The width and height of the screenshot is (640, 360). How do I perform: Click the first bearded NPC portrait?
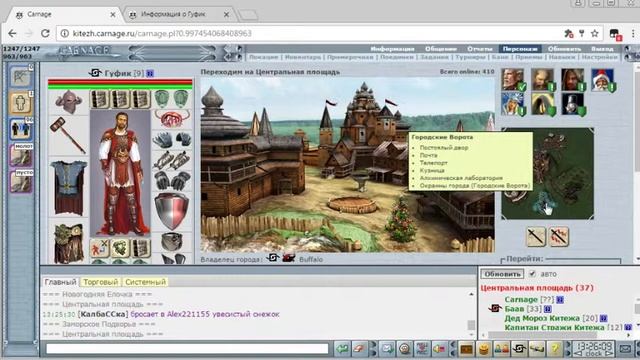pyautogui.click(x=513, y=80)
